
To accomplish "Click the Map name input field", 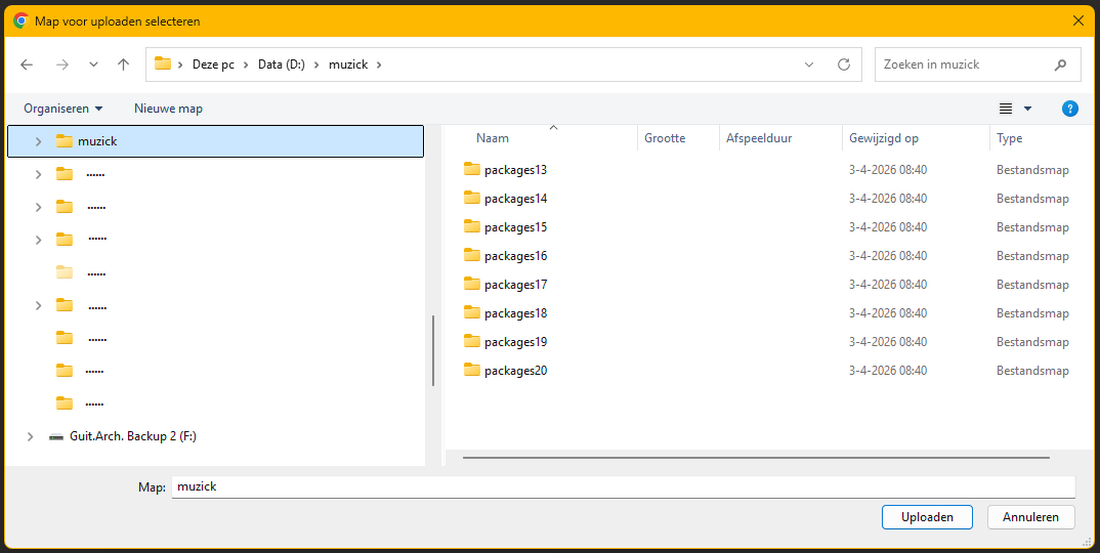I will pos(622,486).
